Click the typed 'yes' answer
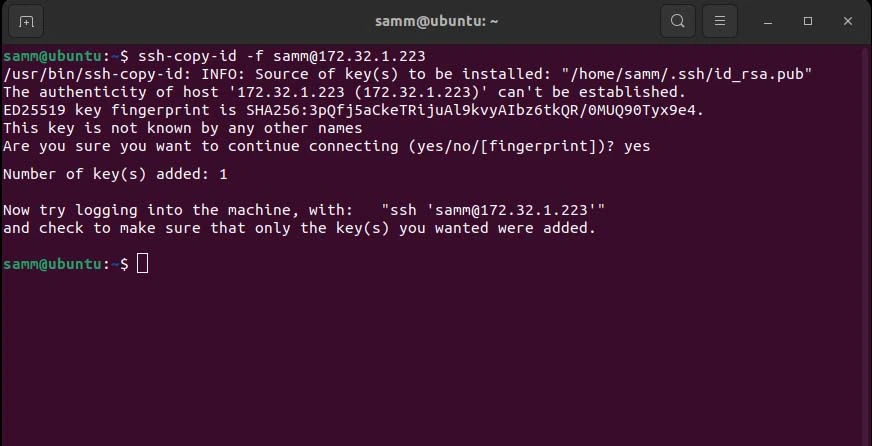The height and width of the screenshot is (446, 872). click(x=637, y=147)
